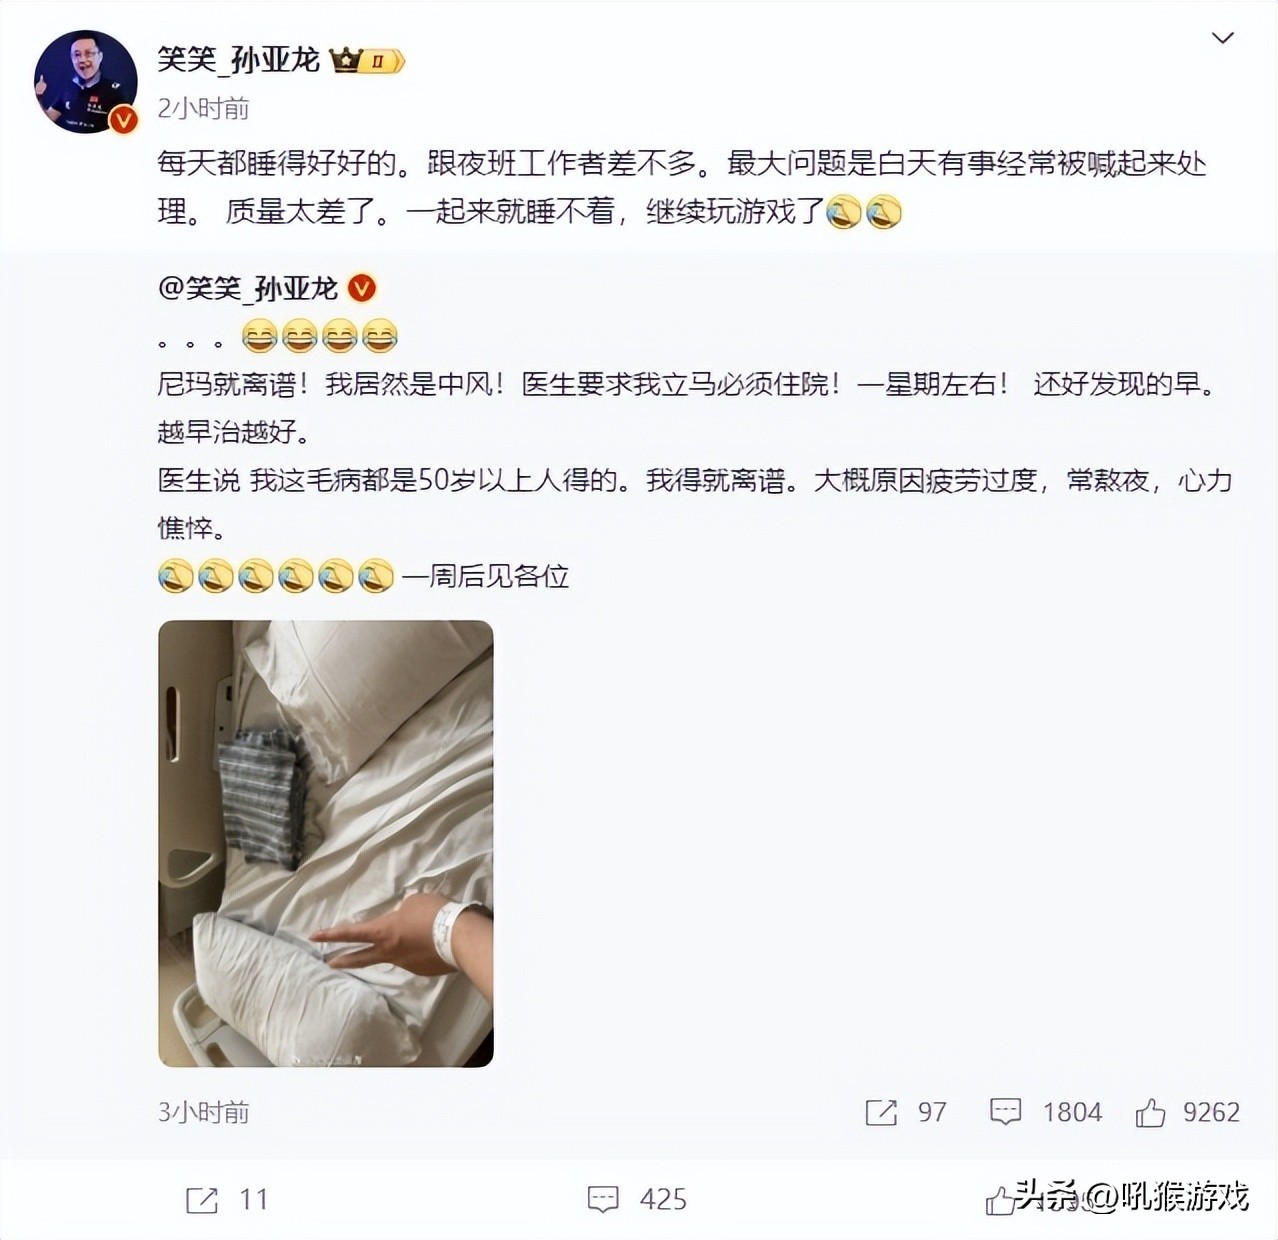Expand the post options chevron

pyautogui.click(x=1222, y=38)
